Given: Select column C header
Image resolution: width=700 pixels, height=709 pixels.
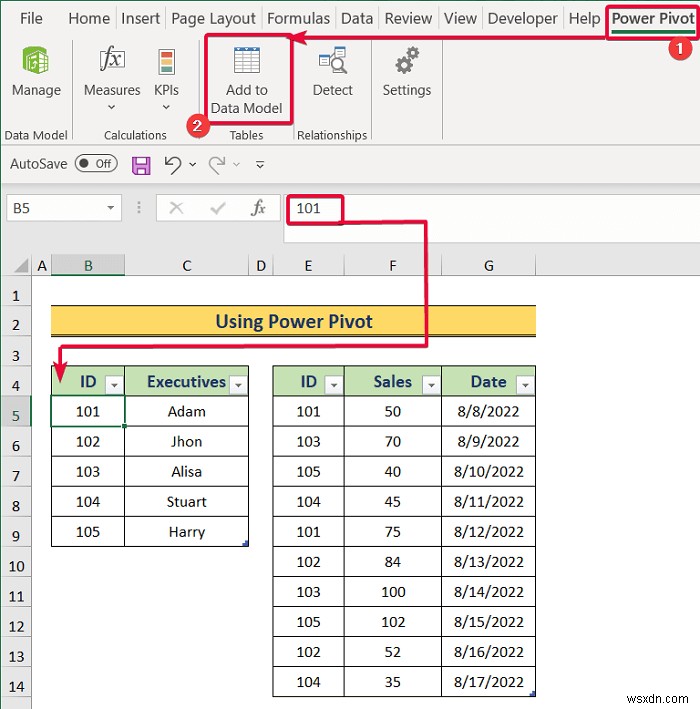Looking at the screenshot, I should coord(187,266).
